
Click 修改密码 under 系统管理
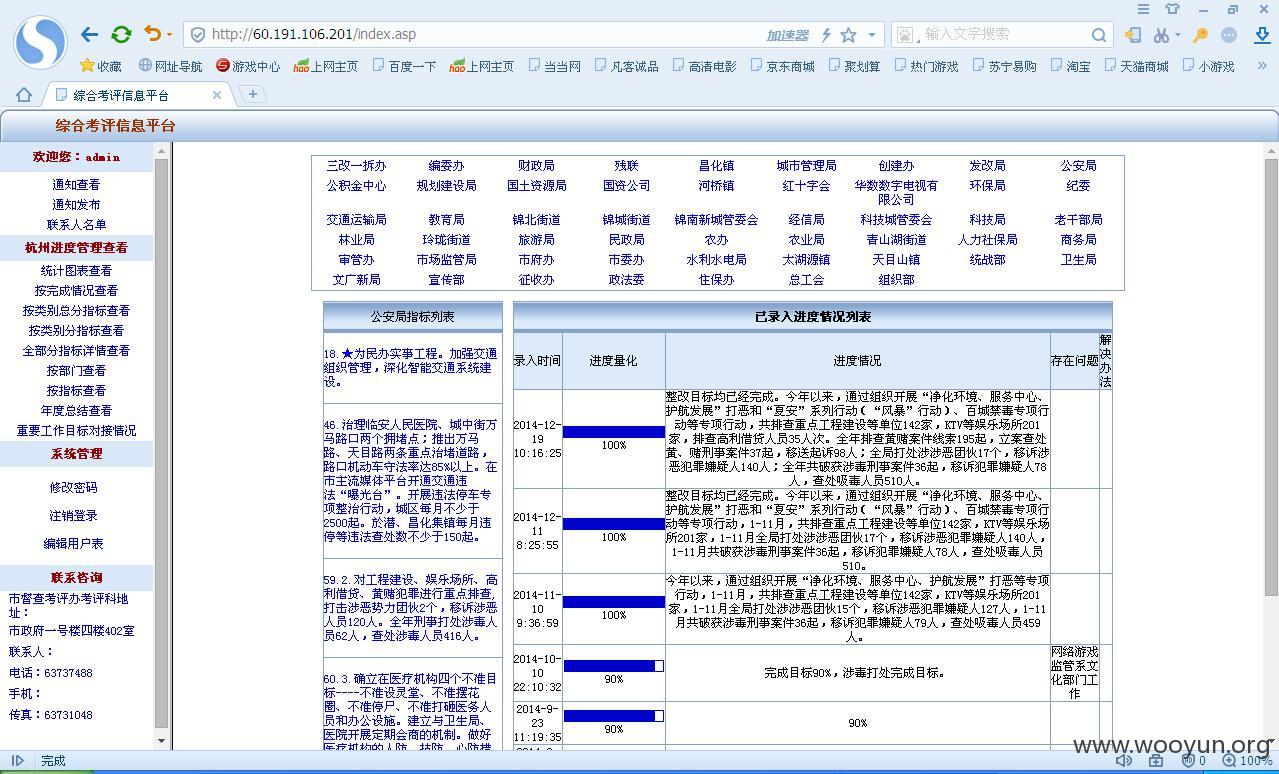click(74, 488)
